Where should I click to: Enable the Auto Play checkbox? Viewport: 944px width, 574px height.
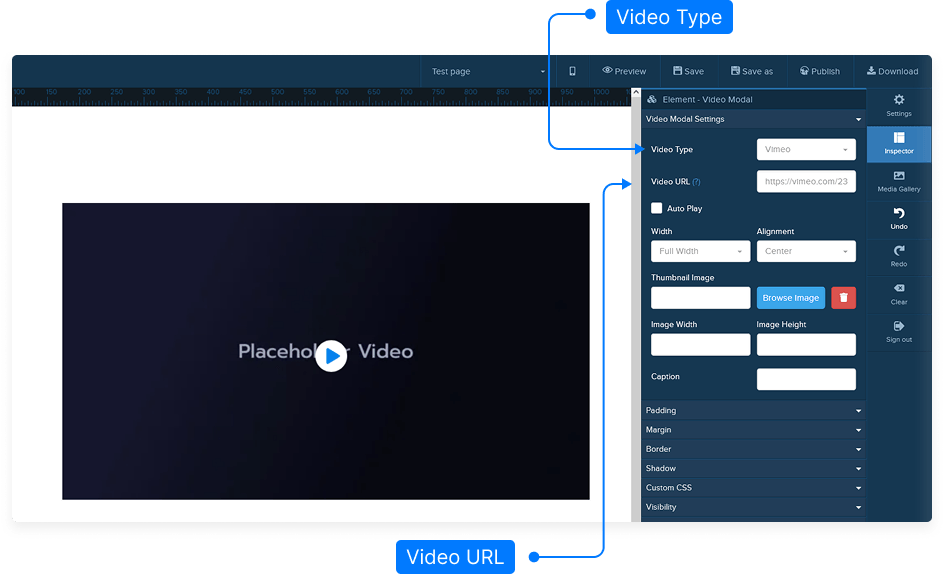657,208
